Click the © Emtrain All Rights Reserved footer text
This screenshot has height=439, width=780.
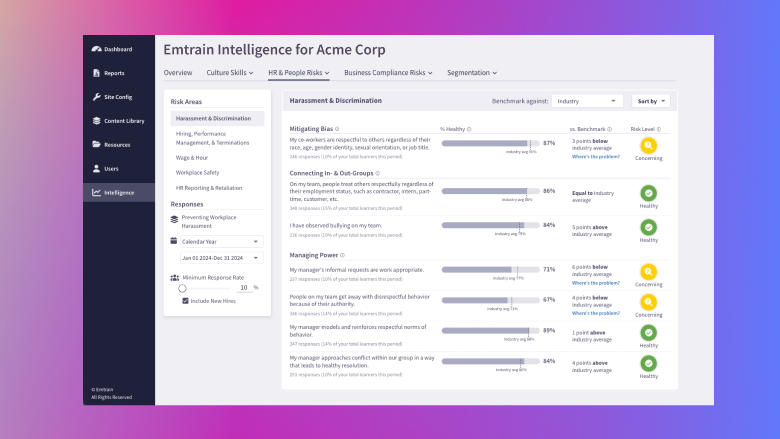pyautogui.click(x=111, y=393)
